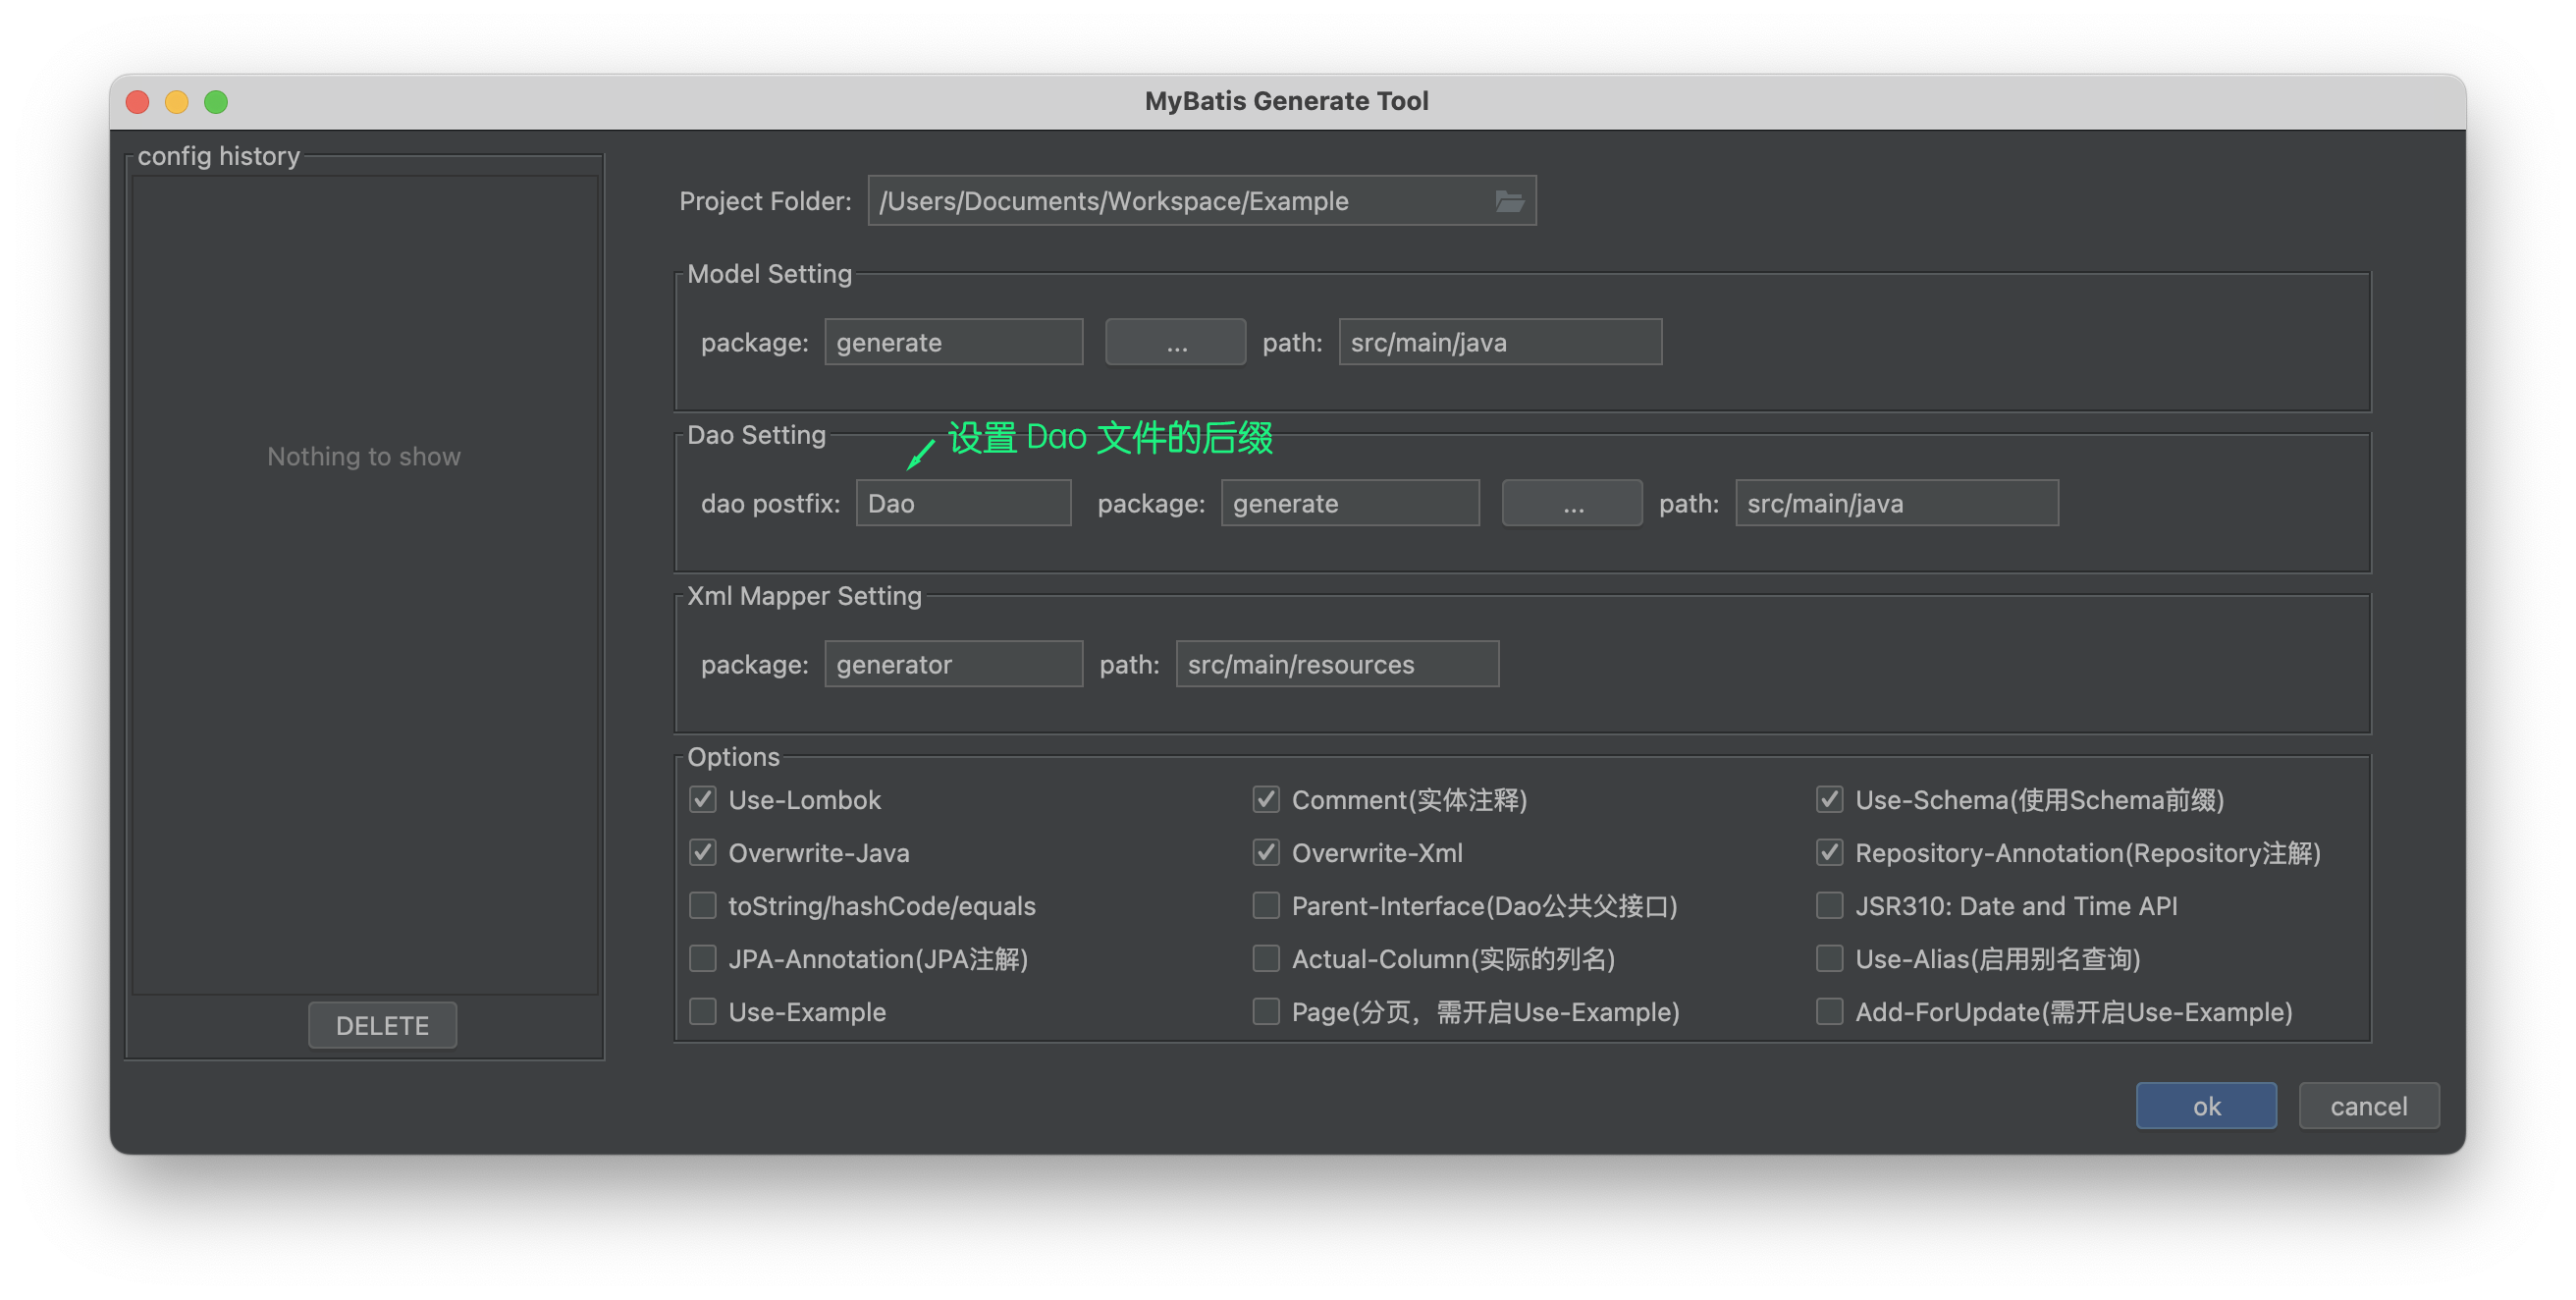This screenshot has width=2576, height=1300.
Task: Uncheck the Comment entity annotation option
Action: [x=1266, y=800]
